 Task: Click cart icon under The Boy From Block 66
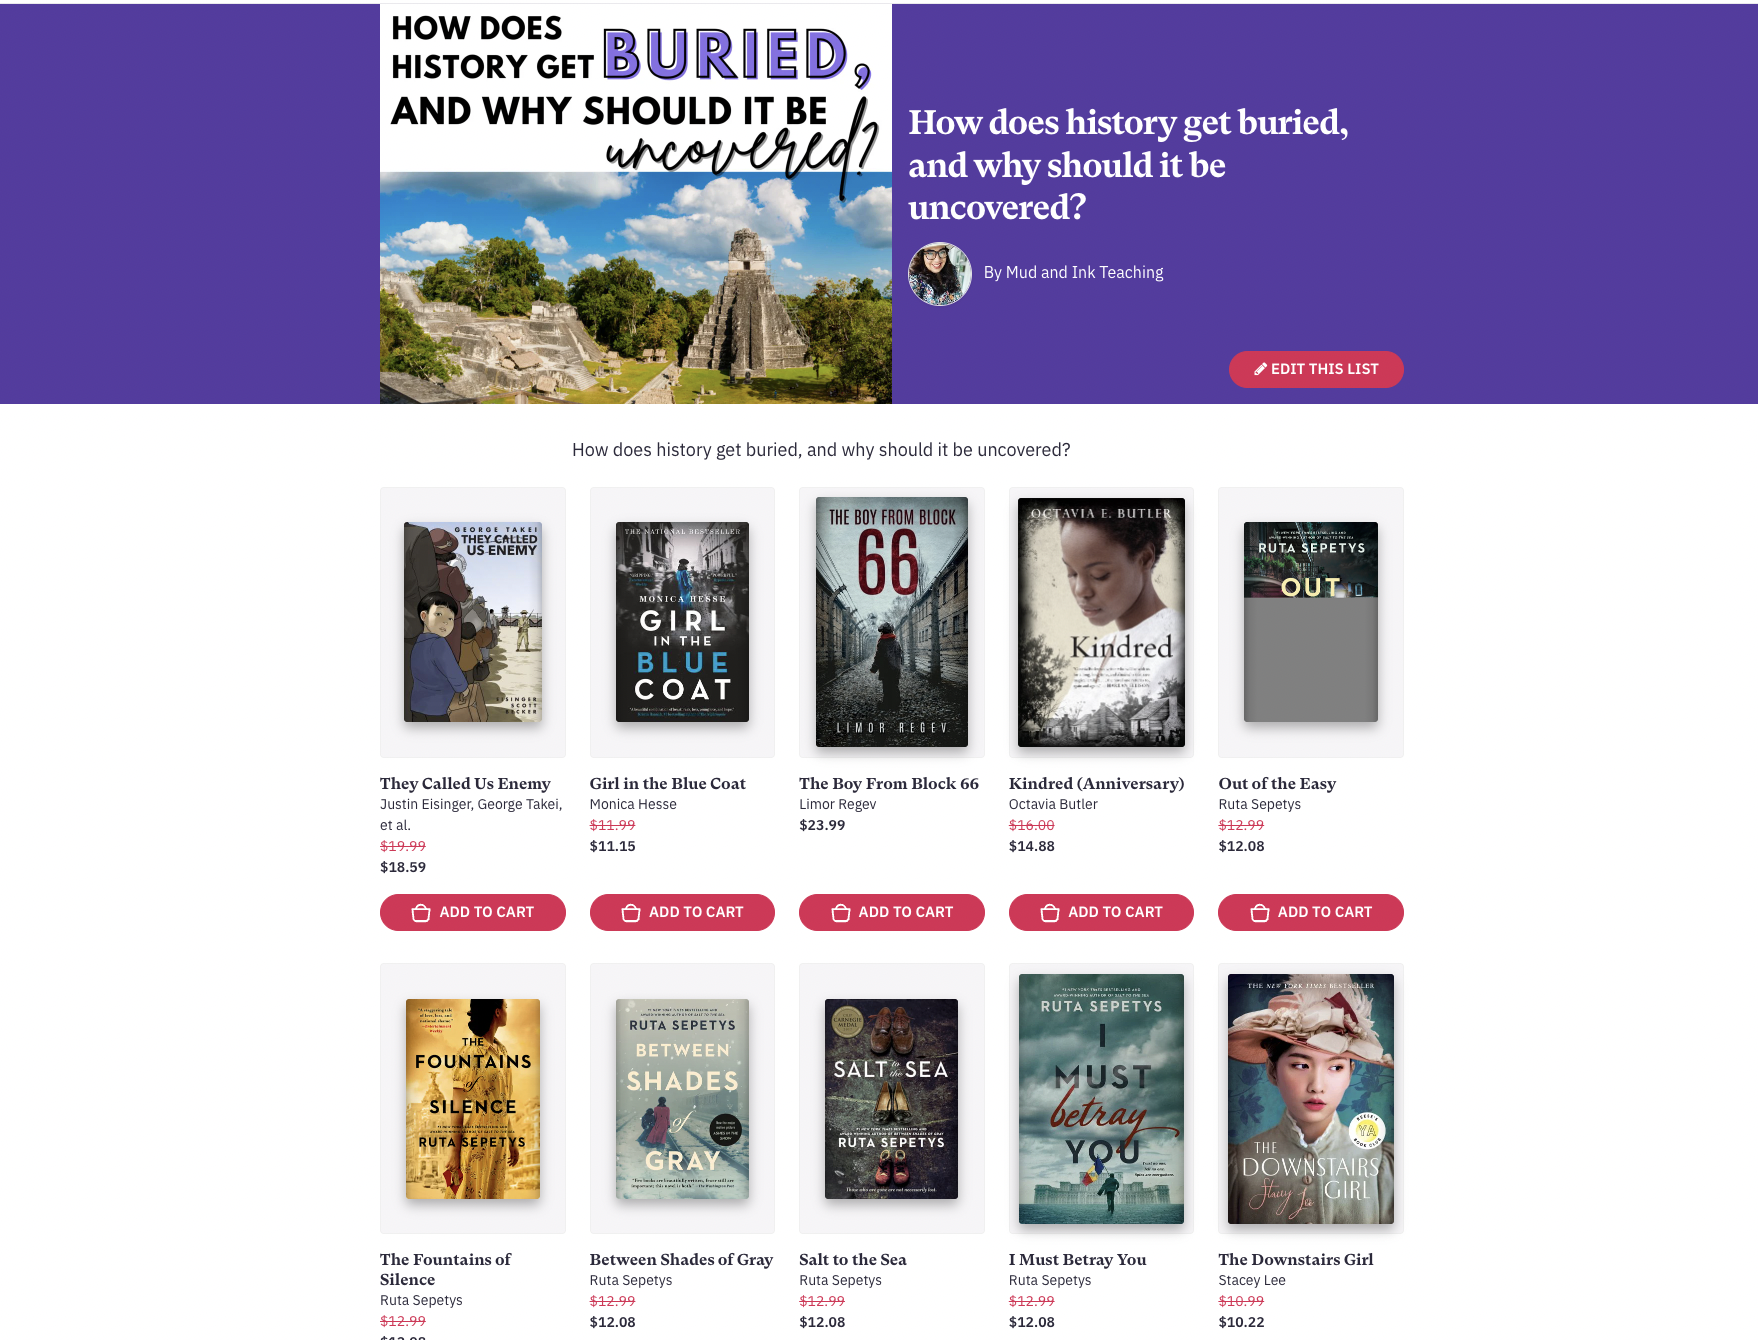[841, 913]
